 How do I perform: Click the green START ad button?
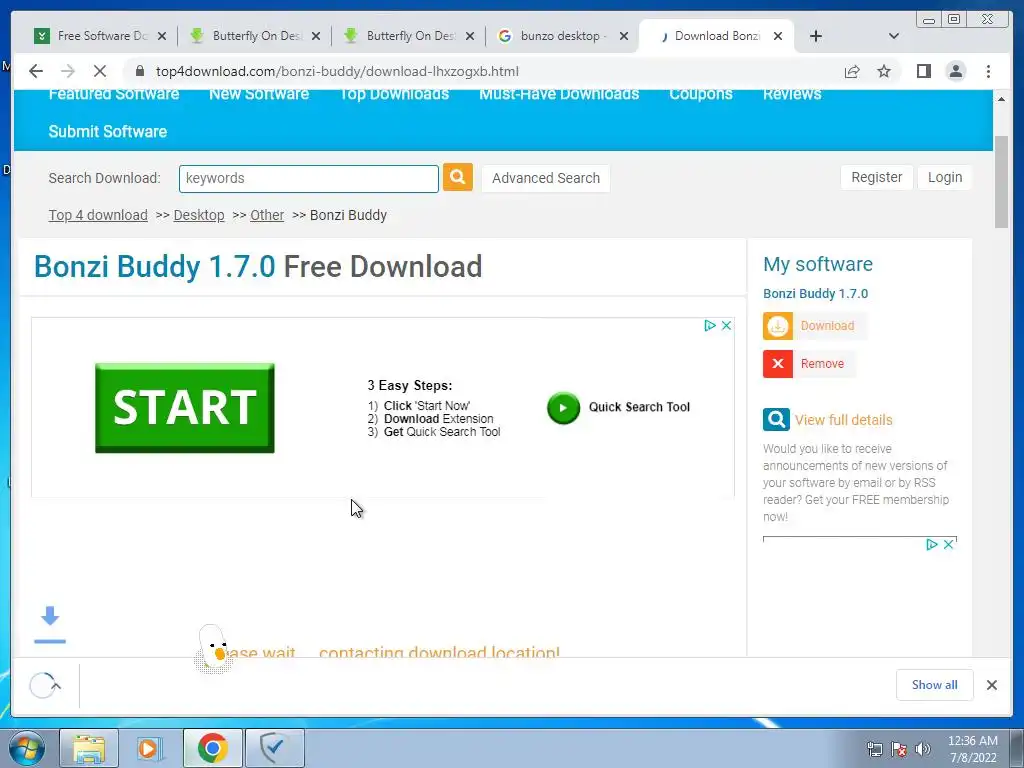(185, 408)
